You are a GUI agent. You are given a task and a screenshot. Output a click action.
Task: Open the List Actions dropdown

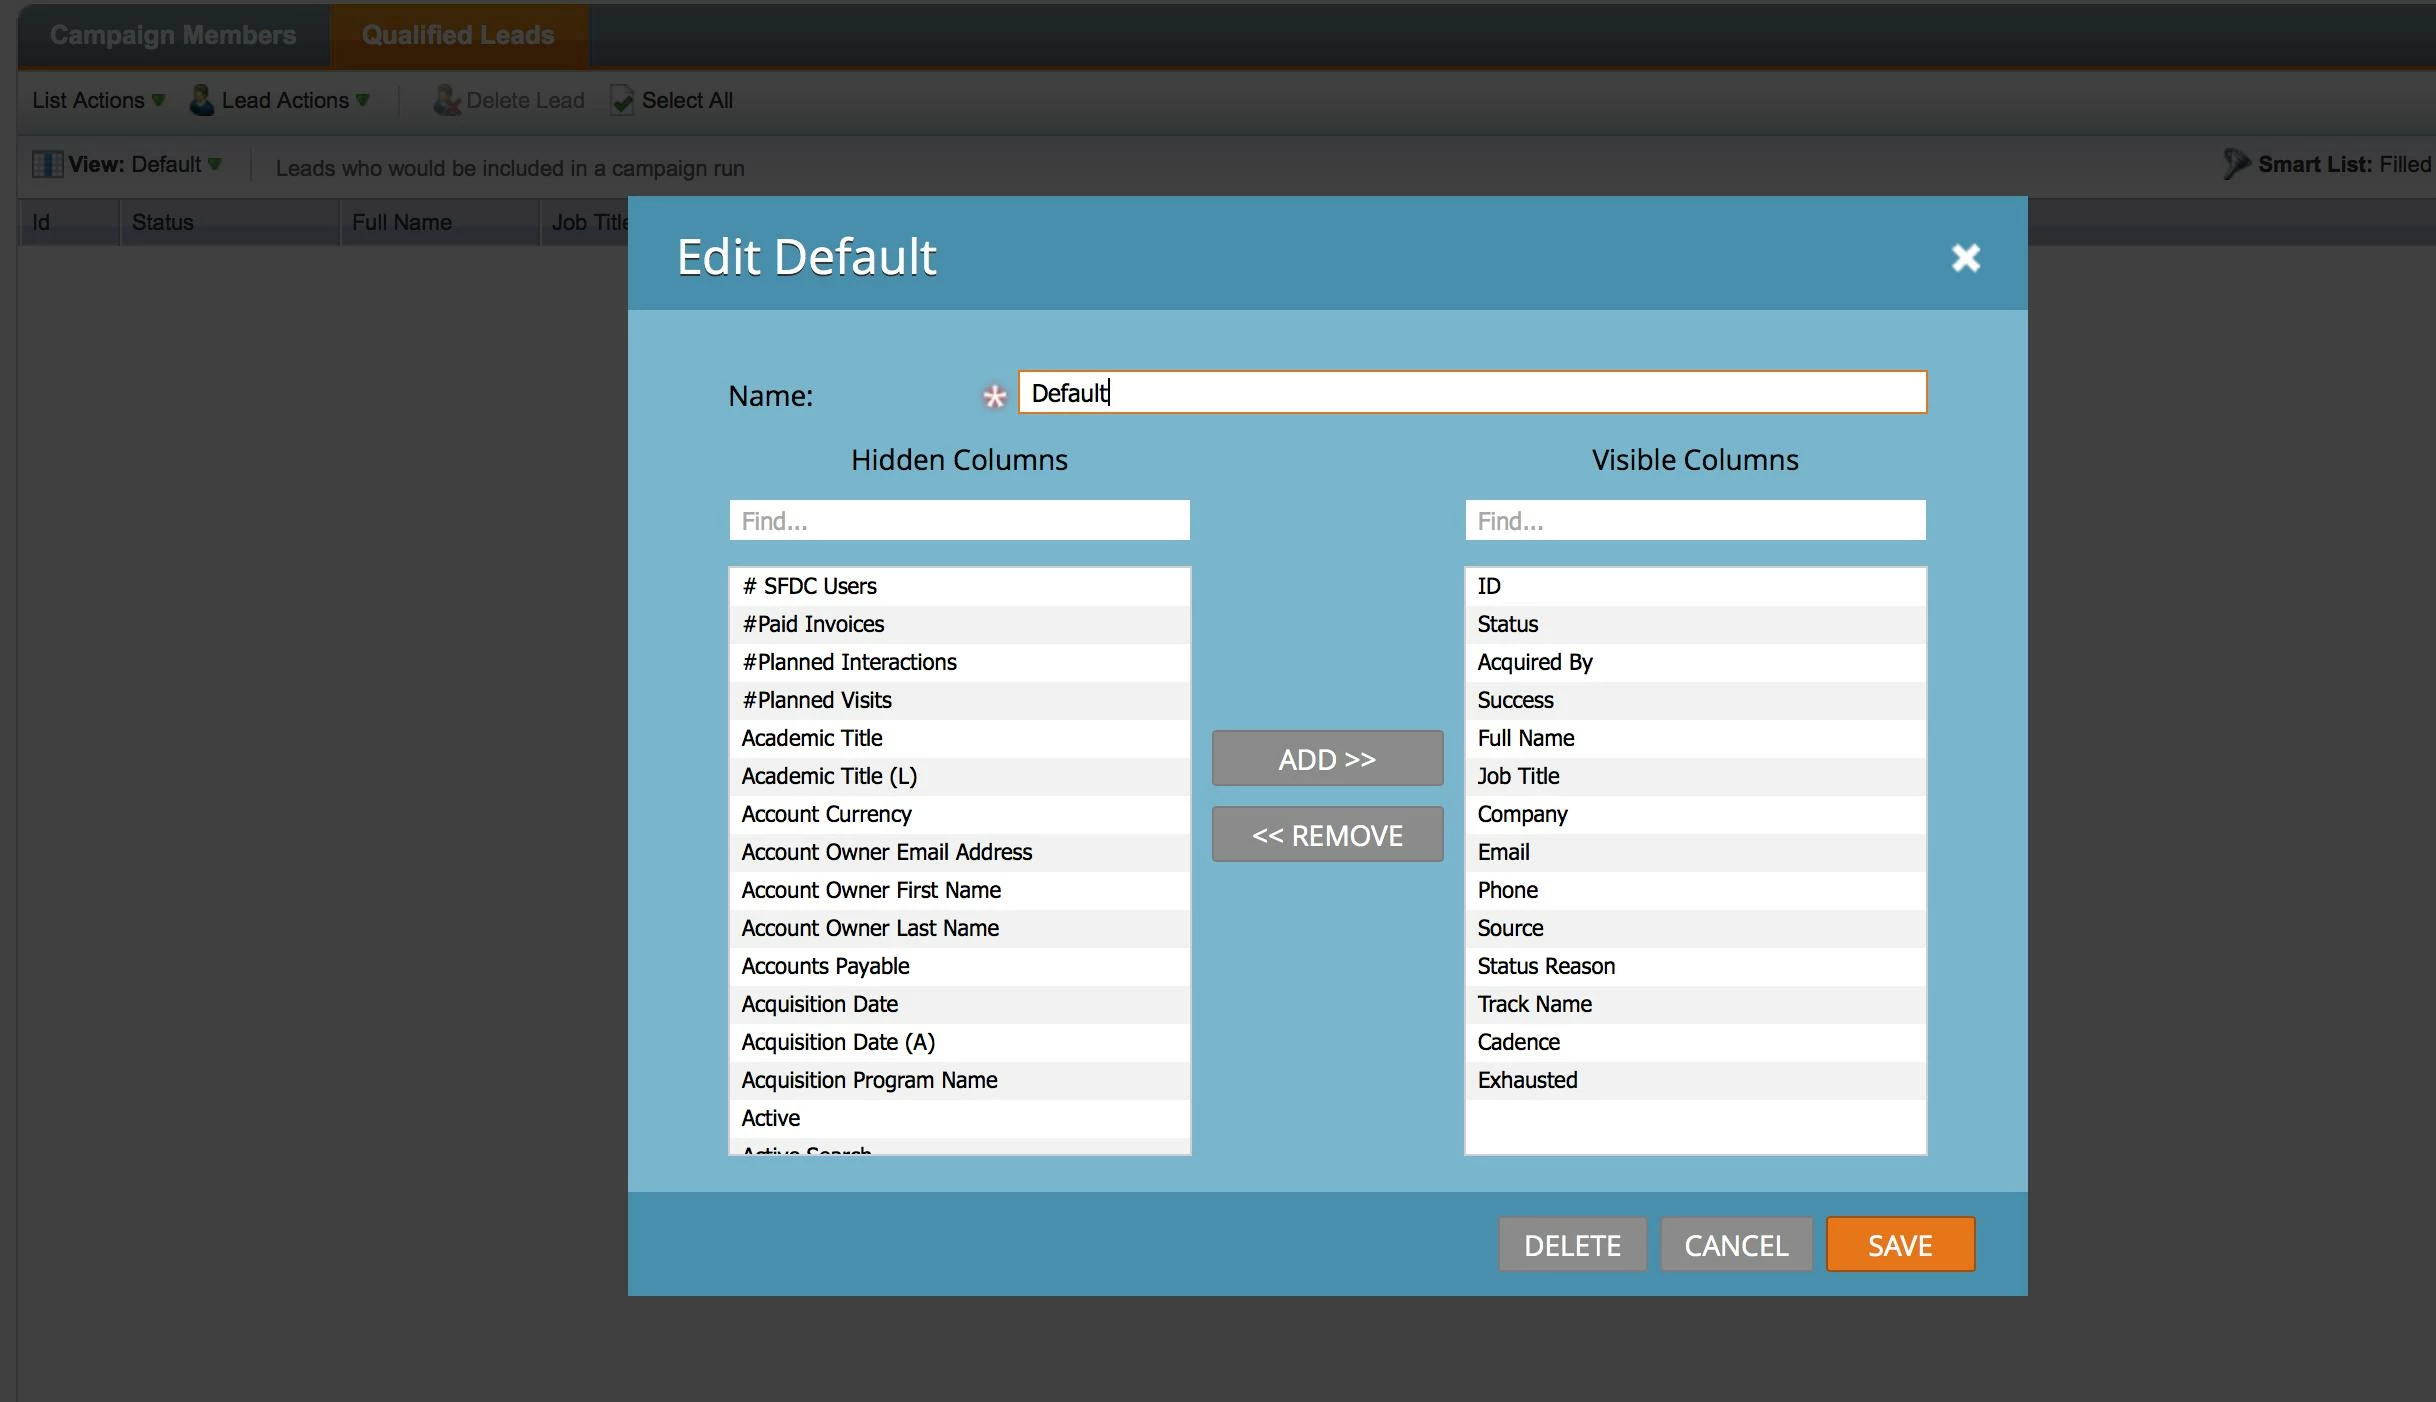point(98,100)
